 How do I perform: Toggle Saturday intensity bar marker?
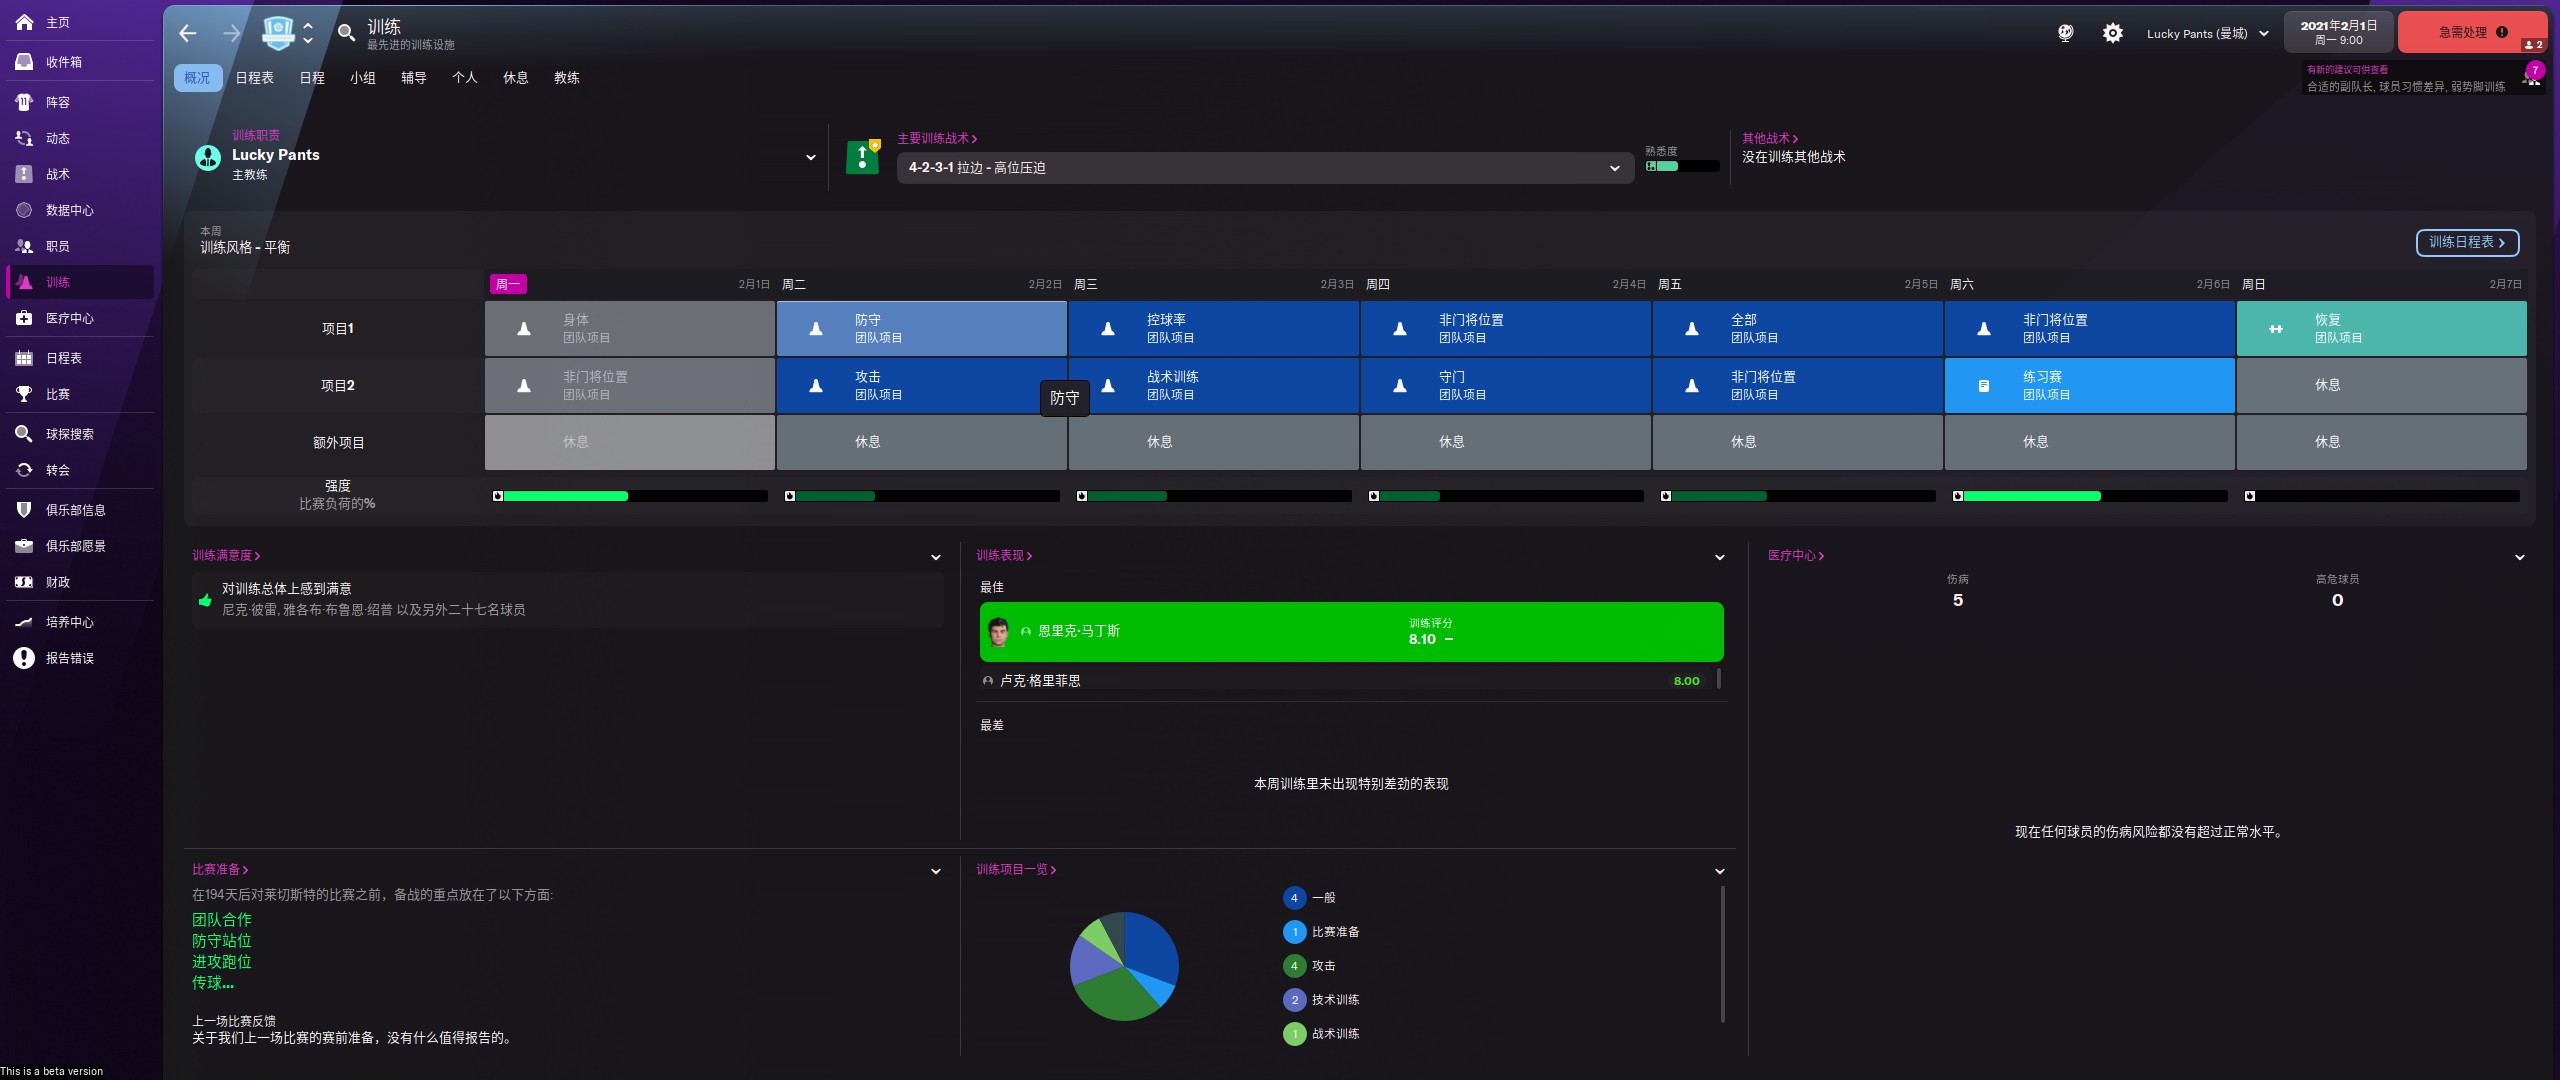(x=1958, y=496)
